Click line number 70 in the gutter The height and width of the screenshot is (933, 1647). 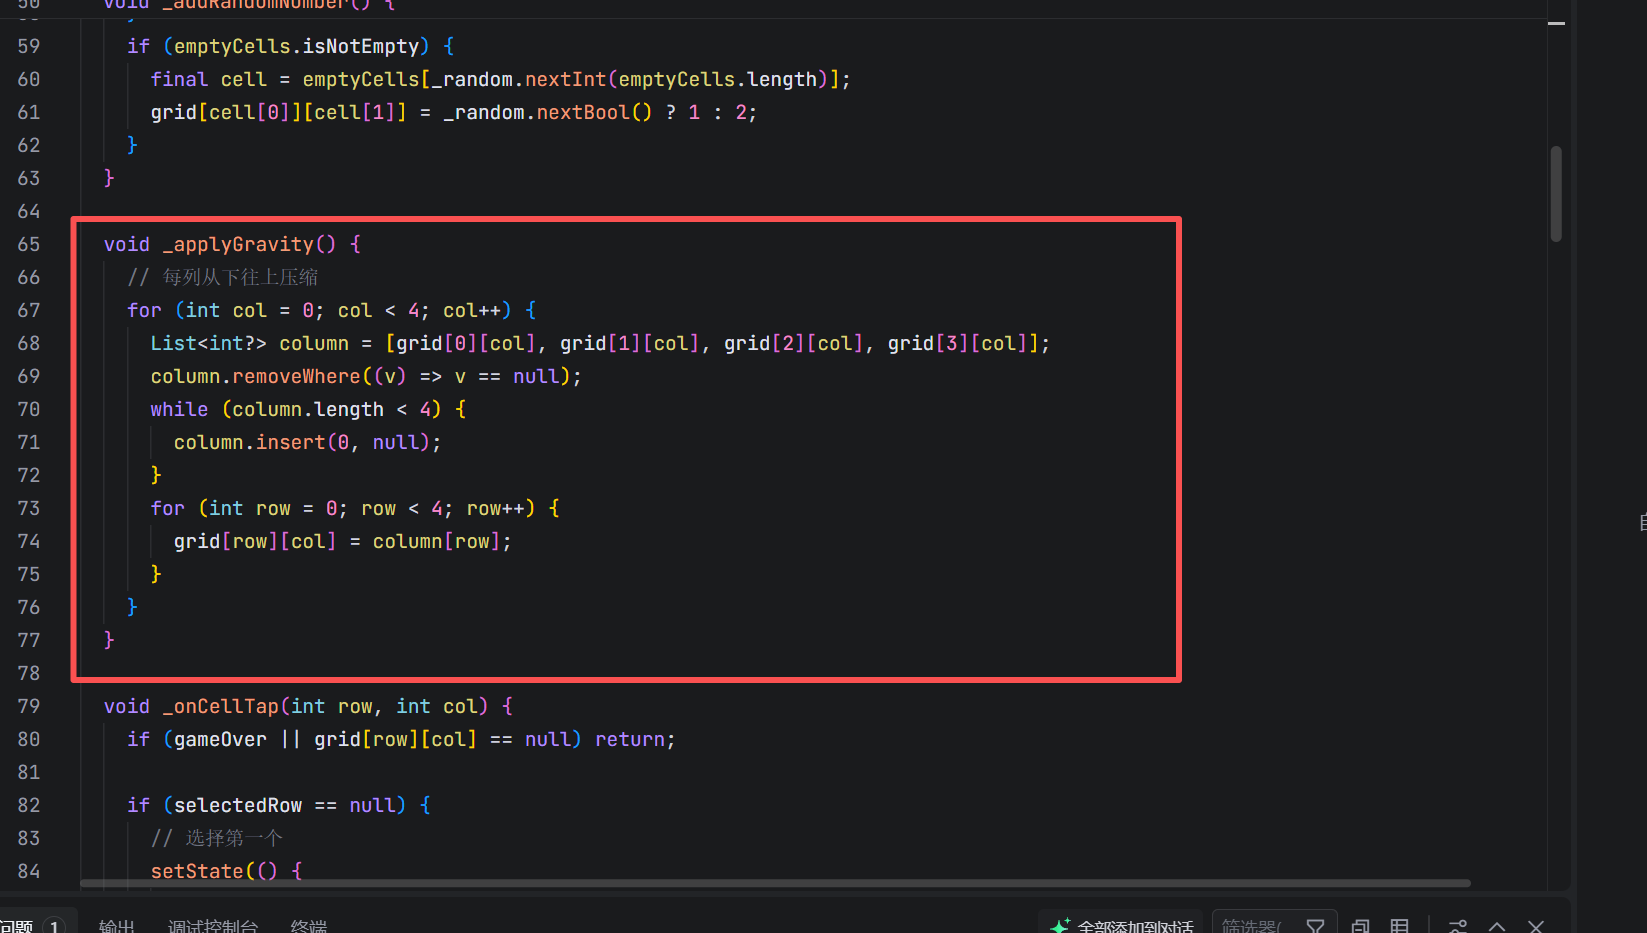pos(29,409)
